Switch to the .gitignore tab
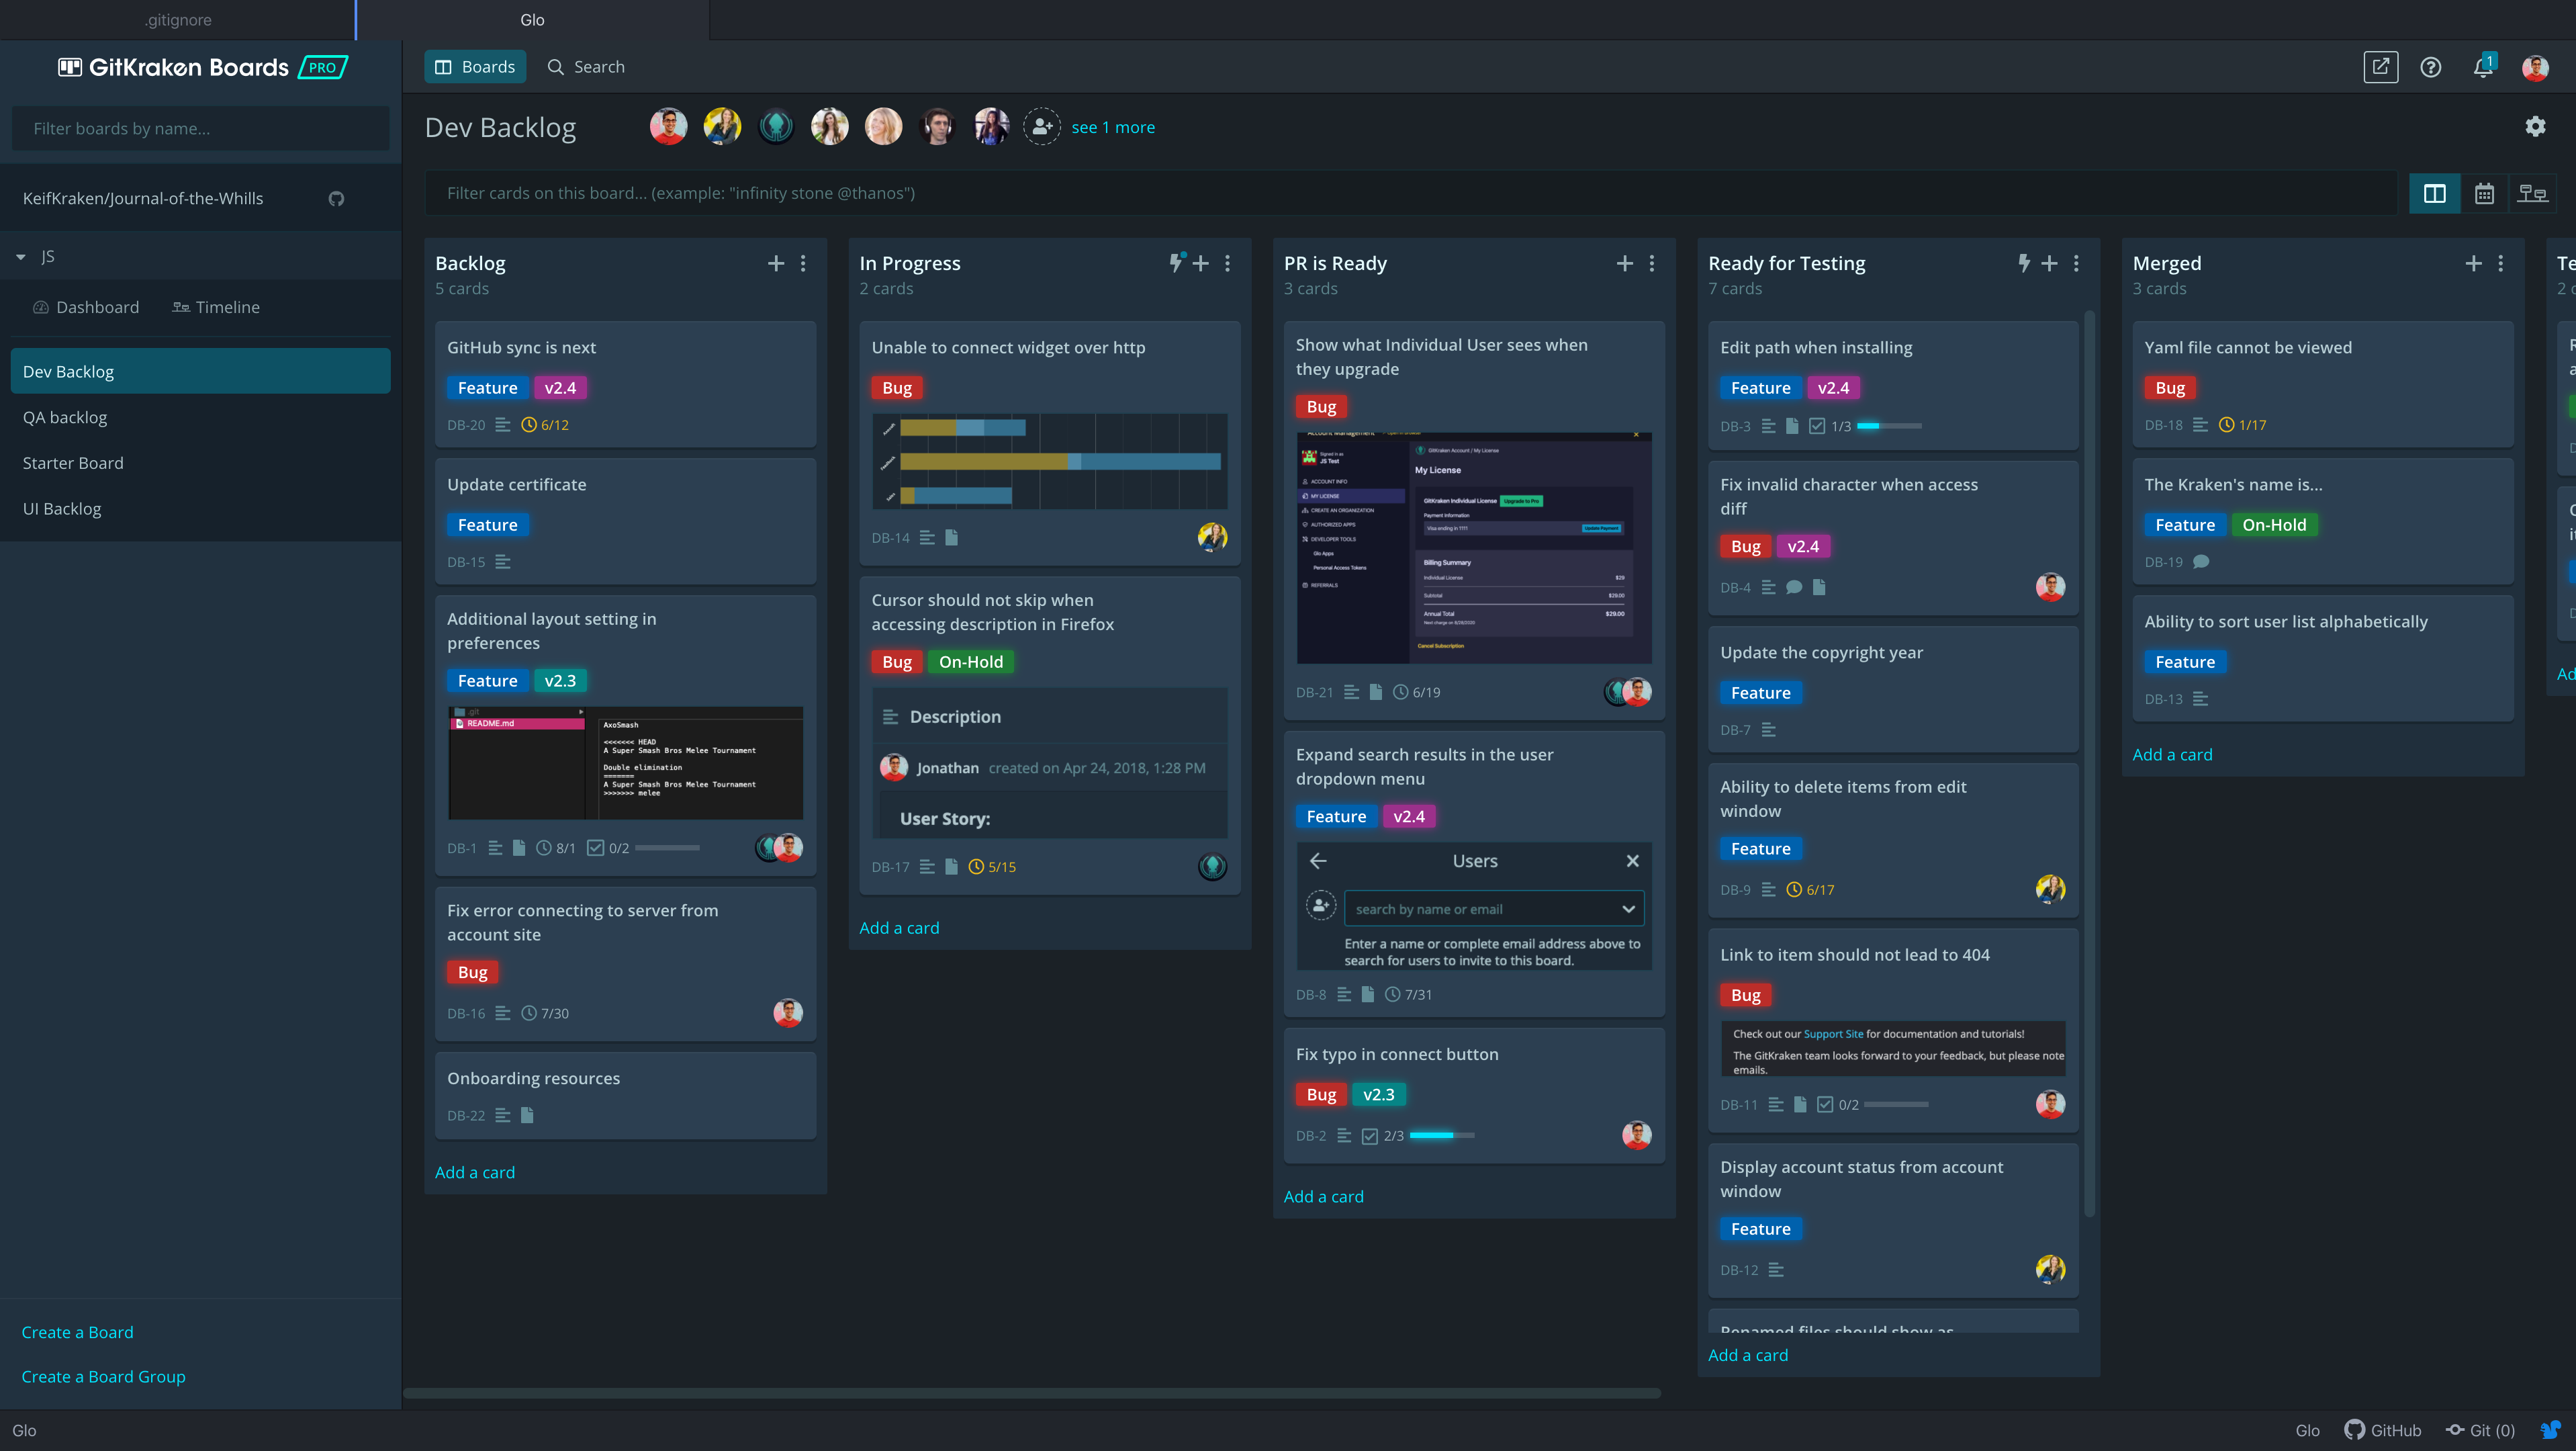 [x=178, y=20]
